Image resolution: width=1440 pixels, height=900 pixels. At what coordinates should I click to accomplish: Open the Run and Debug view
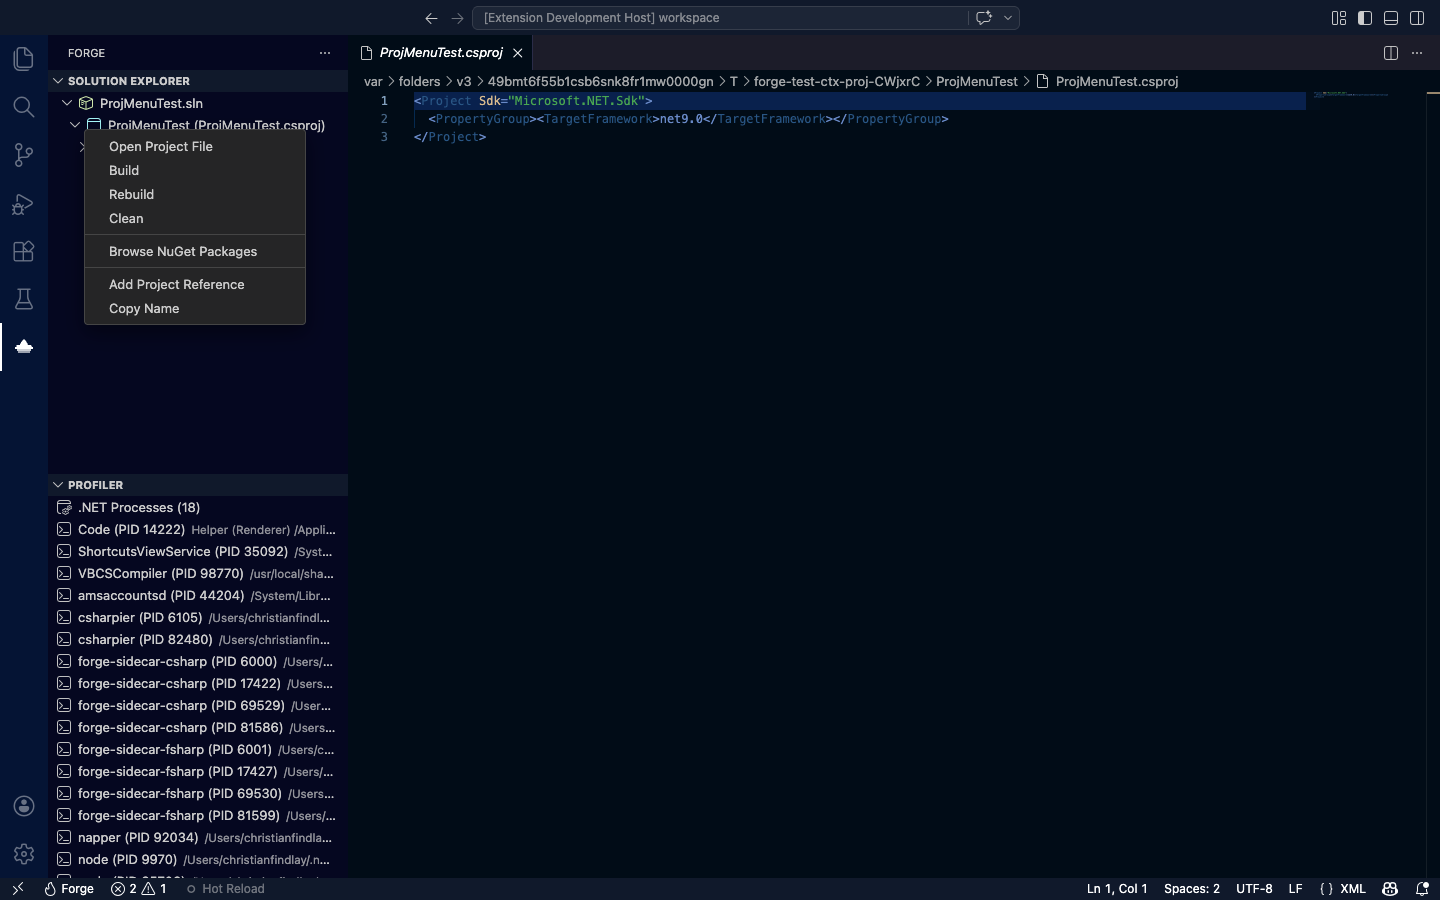[24, 203]
